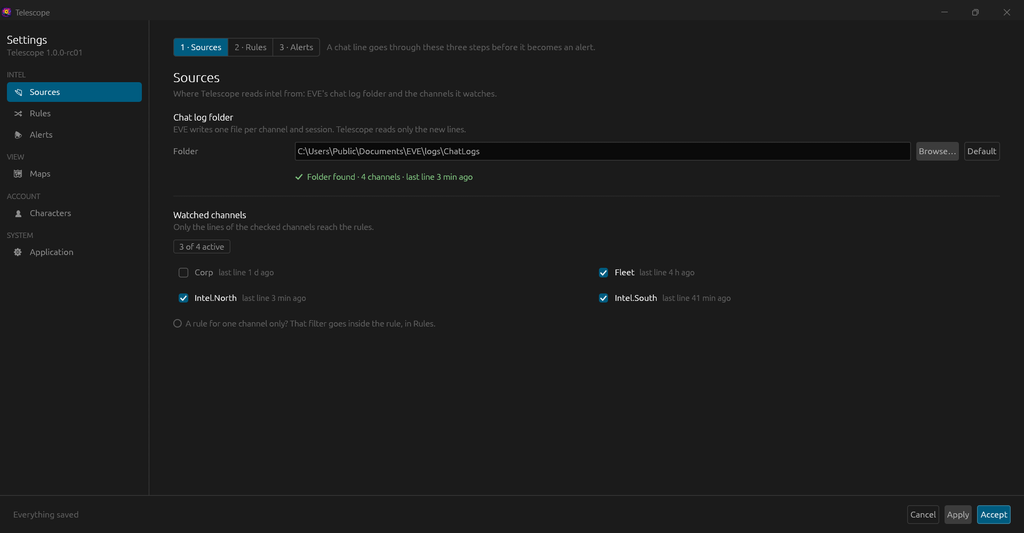Viewport: 1024px width, 533px height.
Task: Click the chat log Folder path field
Action: tap(602, 151)
